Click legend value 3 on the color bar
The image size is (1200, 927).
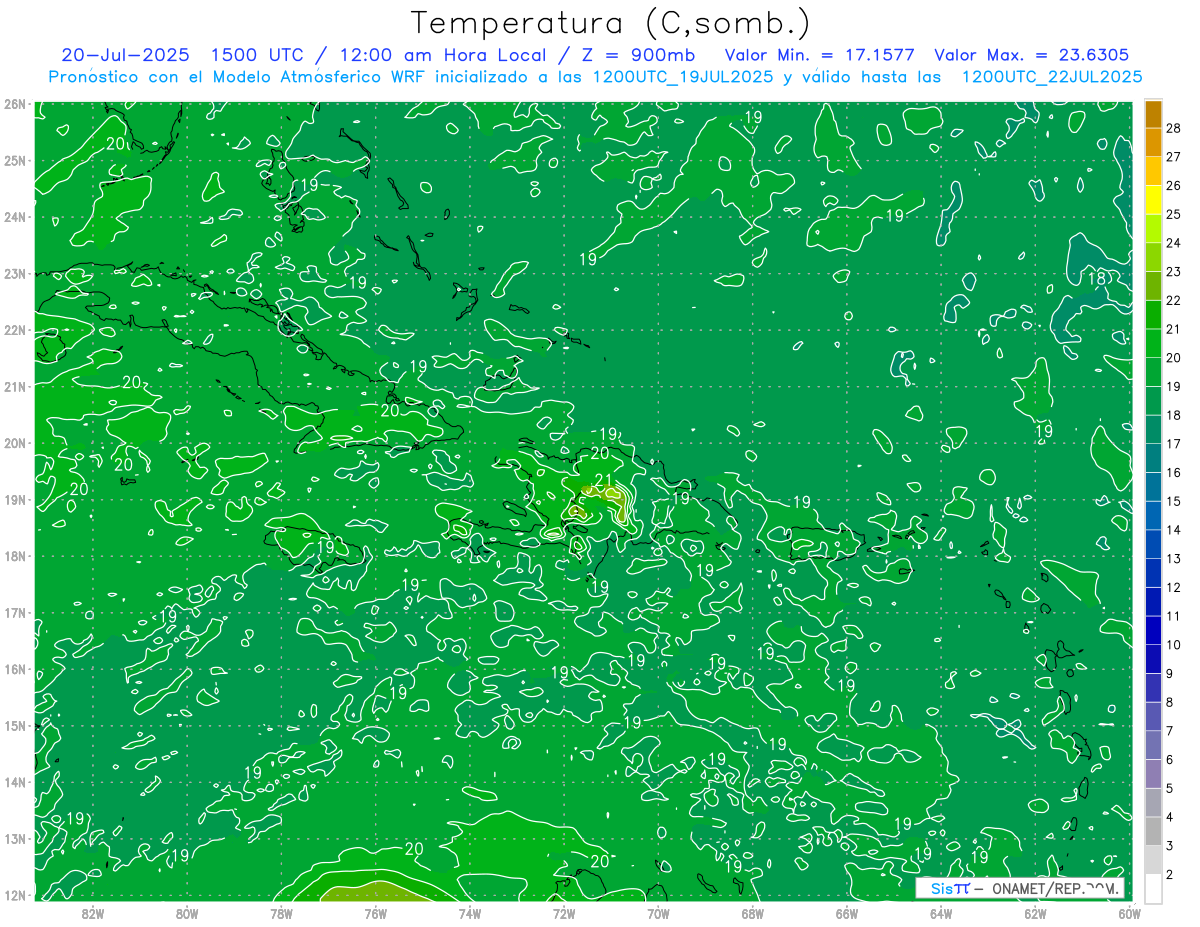click(1170, 846)
